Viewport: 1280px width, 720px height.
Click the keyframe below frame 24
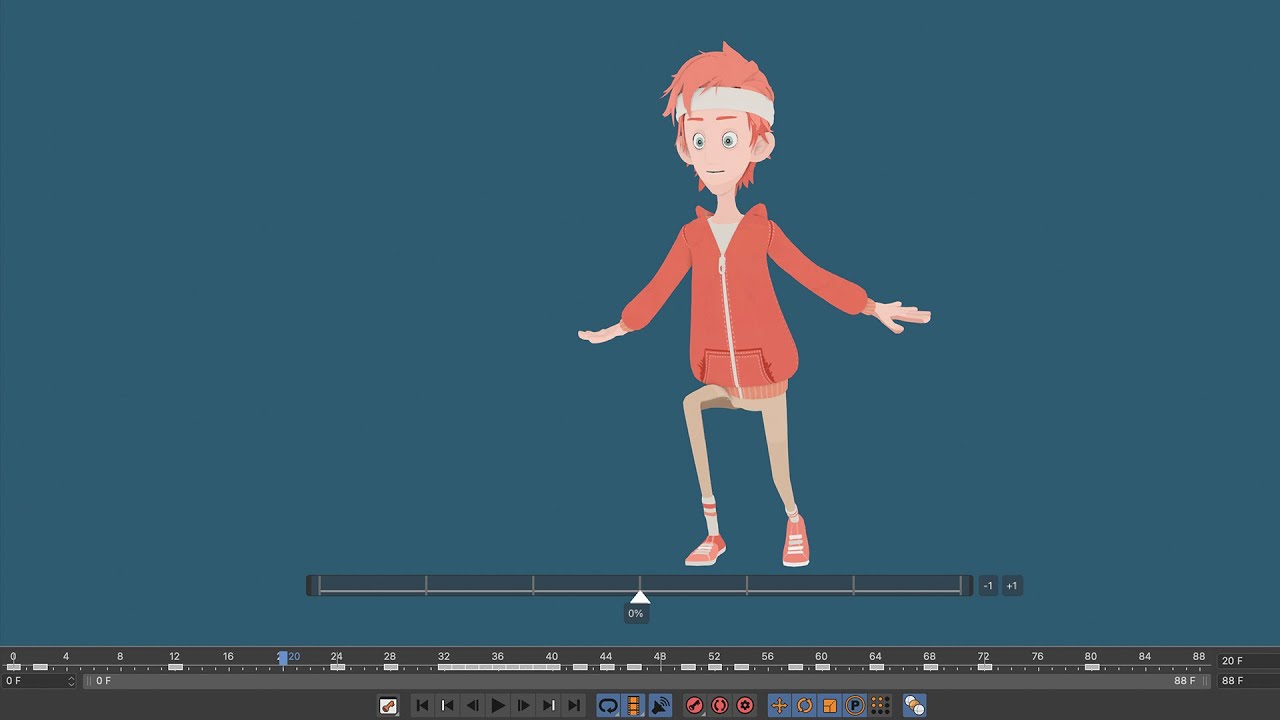point(337,667)
